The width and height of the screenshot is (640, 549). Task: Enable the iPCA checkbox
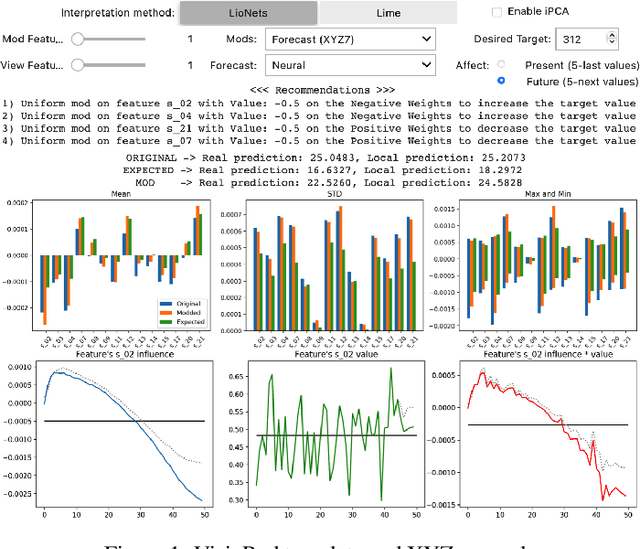tap(497, 12)
